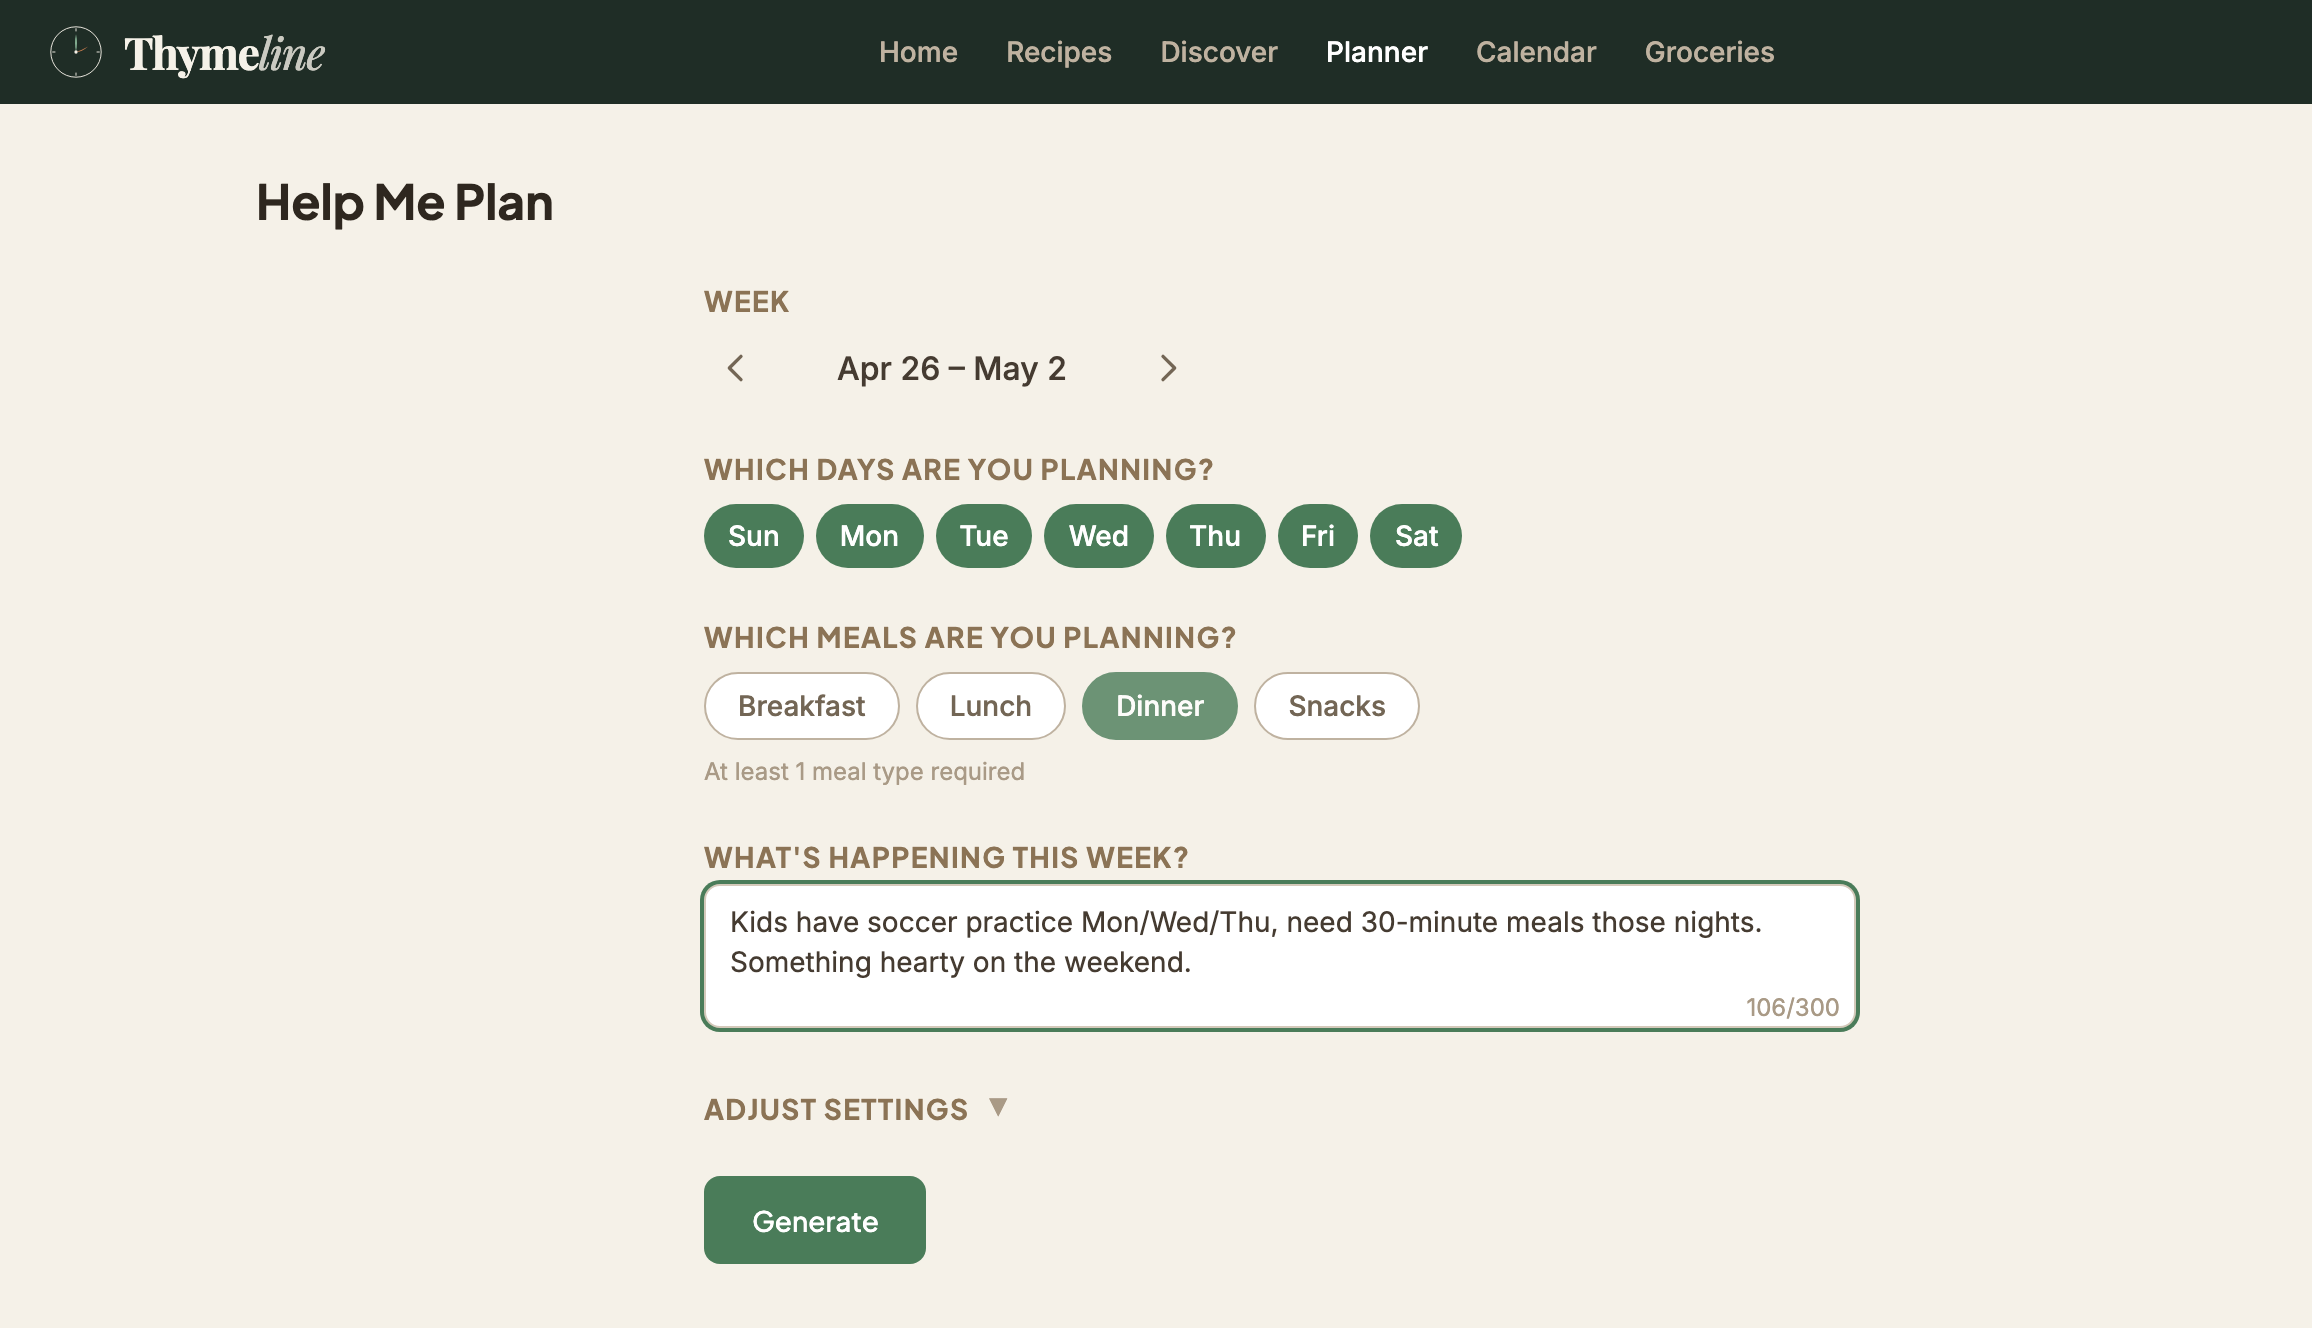Advance to next week using right chevron
The image size is (2312, 1328).
tap(1169, 369)
